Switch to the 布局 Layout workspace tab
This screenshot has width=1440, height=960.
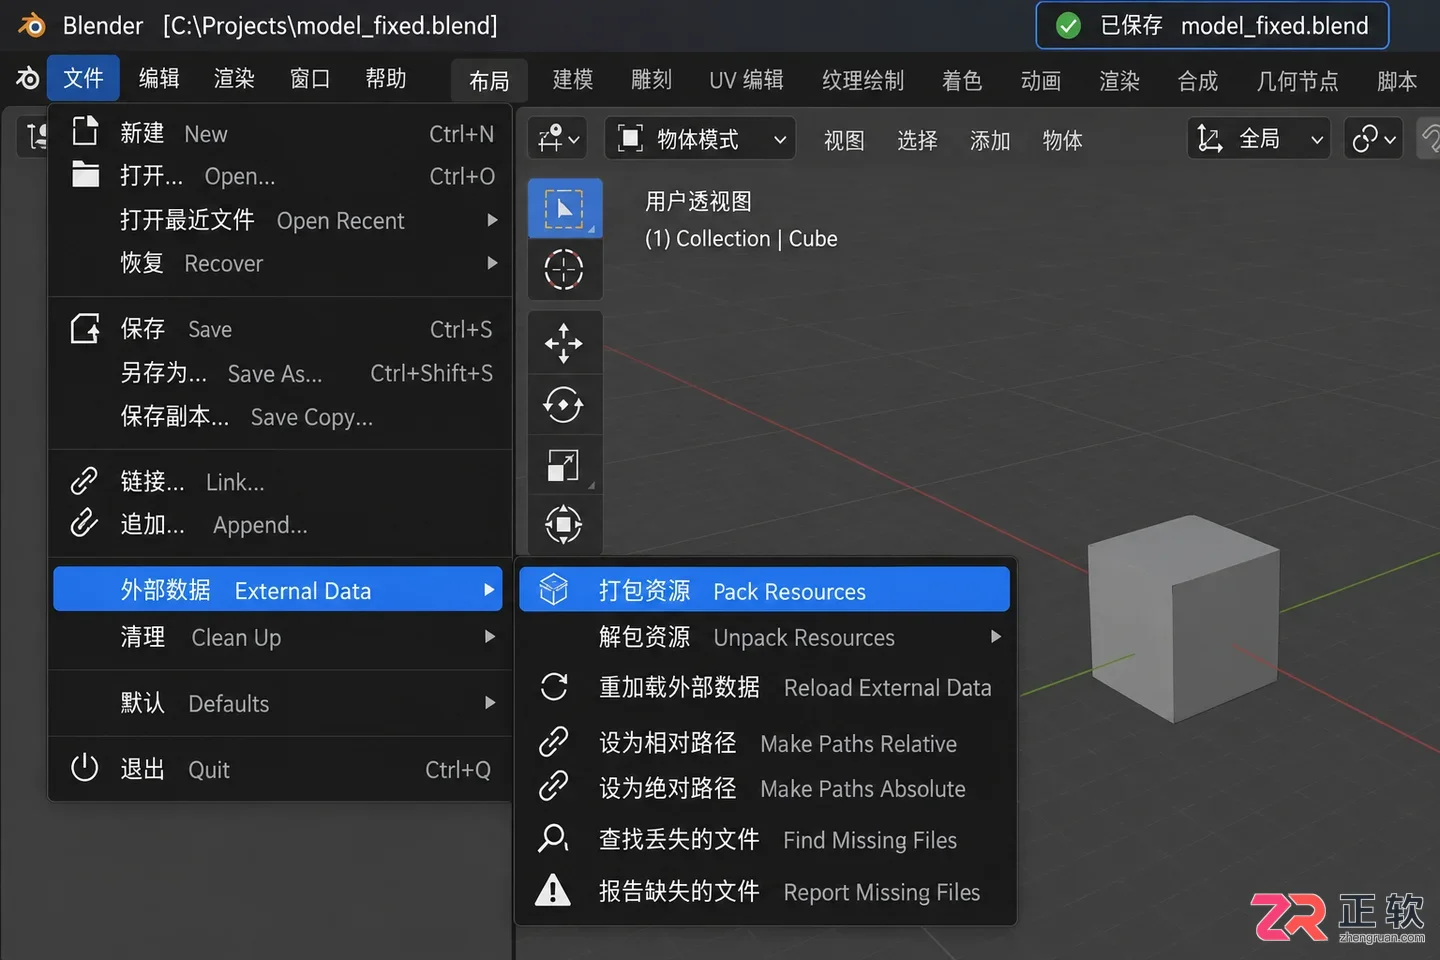(489, 81)
